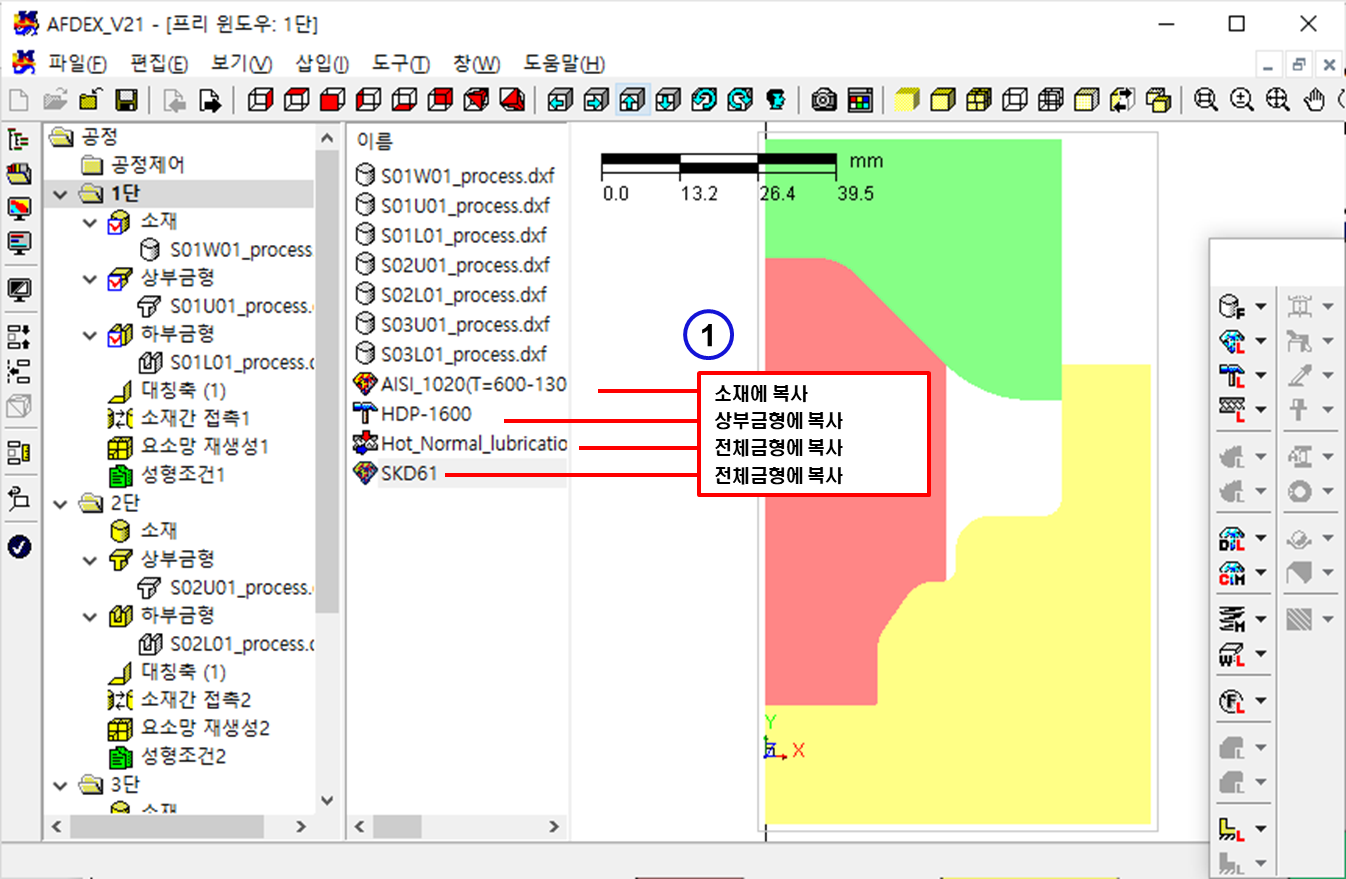The height and width of the screenshot is (879, 1346).
Task: Click the zoom in magnifier icon
Action: (x=1242, y=100)
